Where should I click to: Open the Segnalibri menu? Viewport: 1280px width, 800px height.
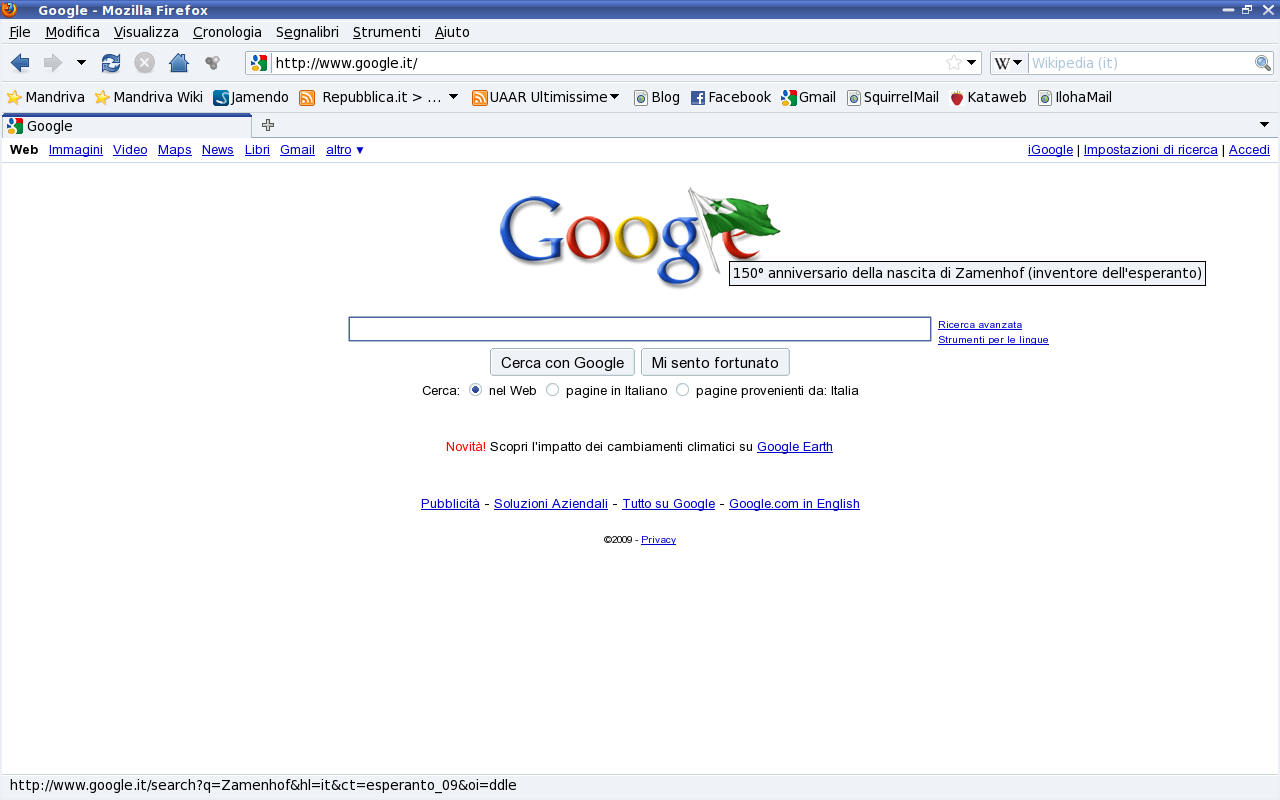click(x=307, y=32)
